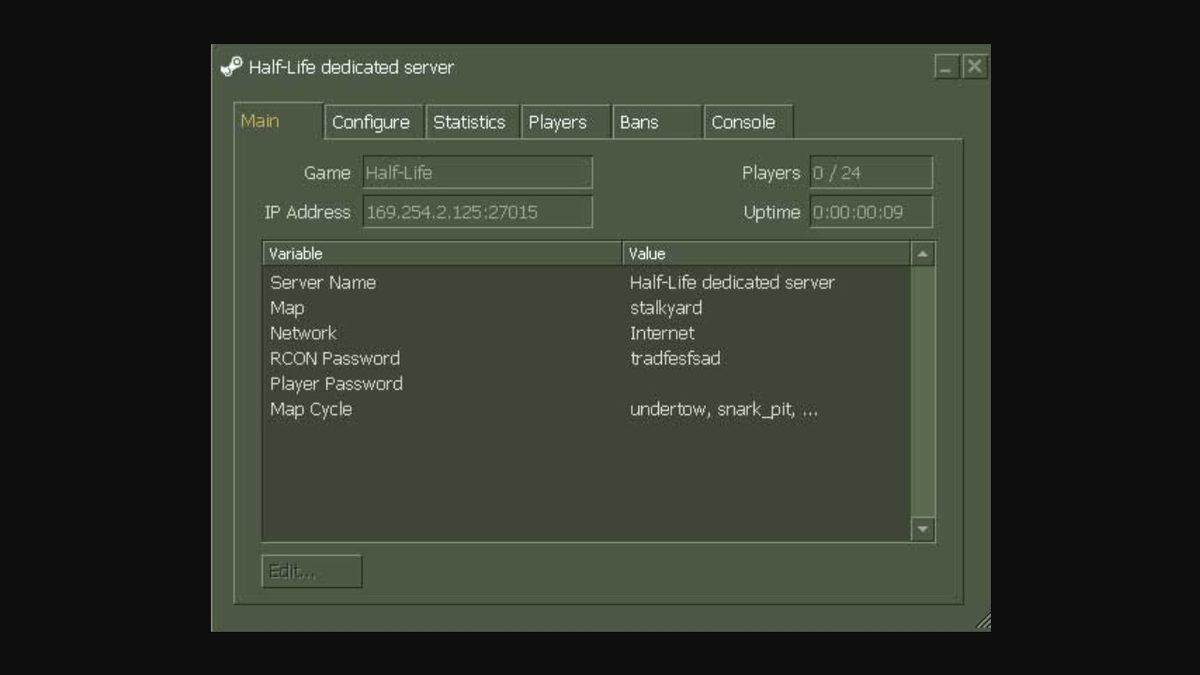This screenshot has height=675, width=1200.
Task: Click the Steam icon in the title bar
Action: 233,67
